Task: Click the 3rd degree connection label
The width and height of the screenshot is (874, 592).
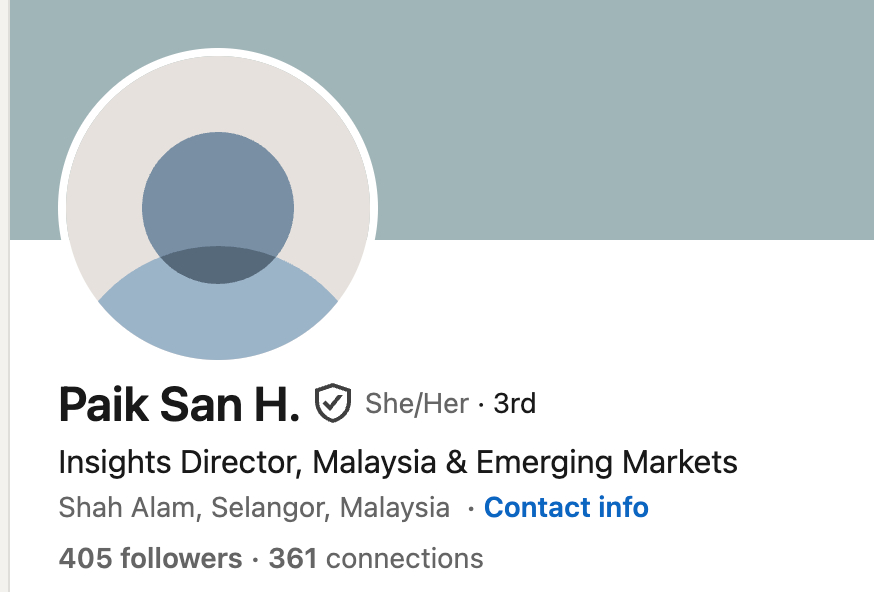Action: tap(514, 404)
